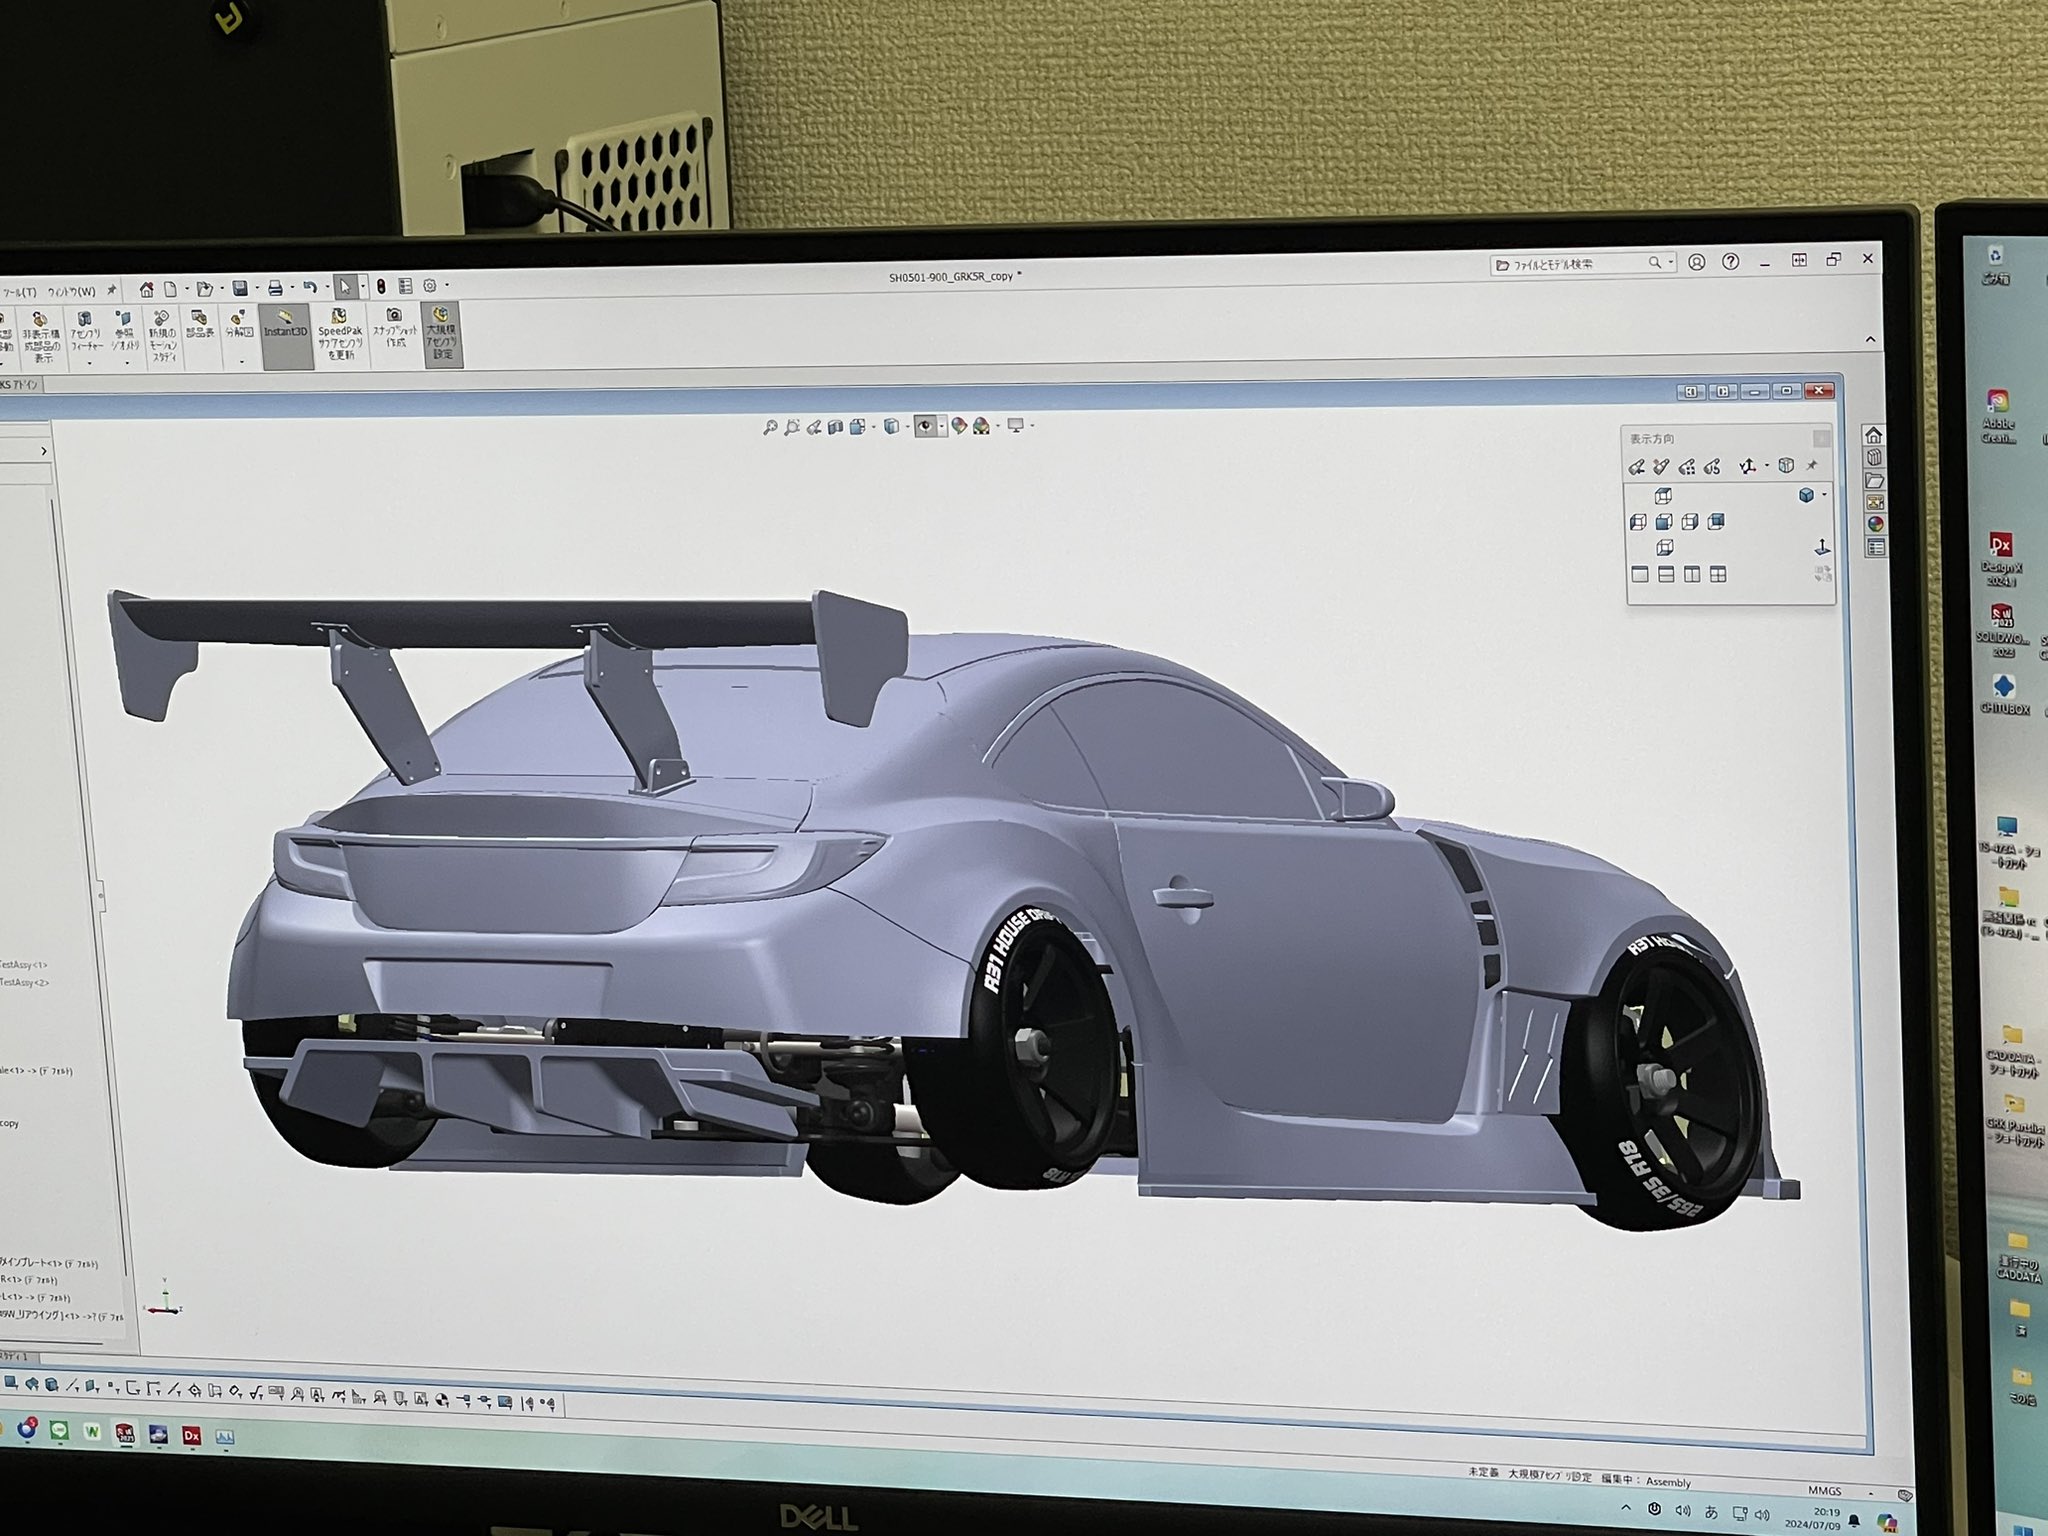This screenshot has height=1536, width=2048.
Task: Open File Explorer folder tab in task pane
Action: (1874, 481)
